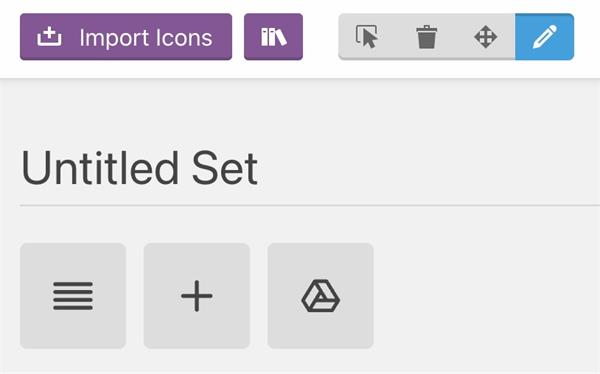This screenshot has width=600, height=374.
Task: Click the upload tray glyph in Import Icons
Action: 49,37
